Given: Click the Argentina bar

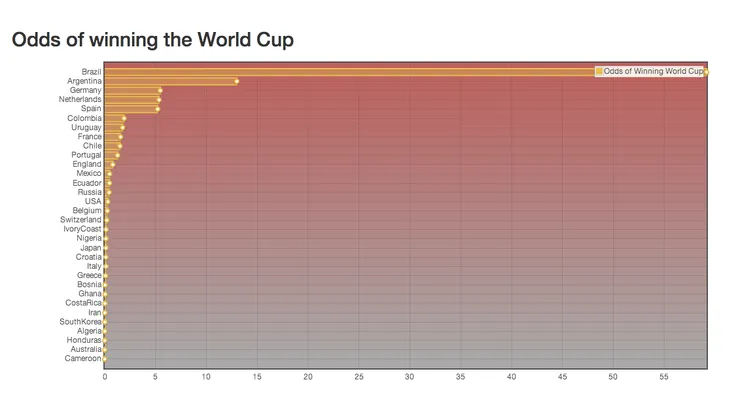Looking at the screenshot, I should pos(170,81).
